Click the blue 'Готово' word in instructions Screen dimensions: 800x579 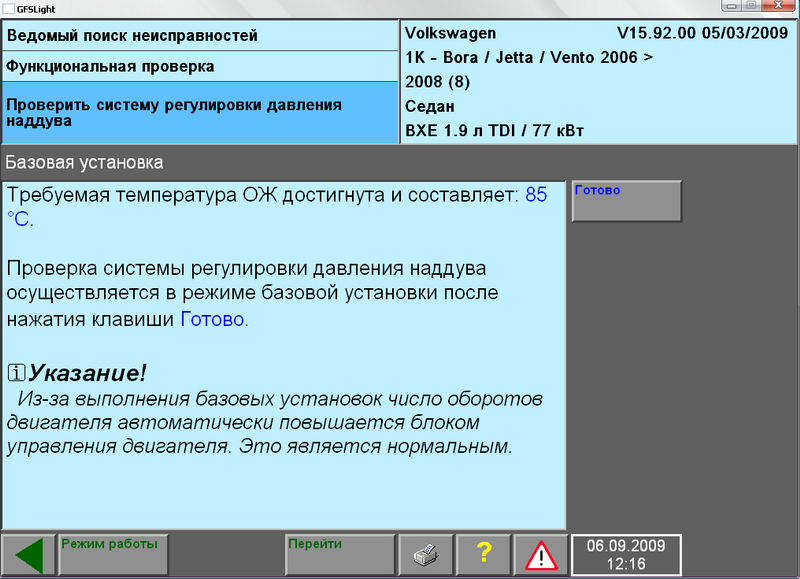(x=212, y=319)
